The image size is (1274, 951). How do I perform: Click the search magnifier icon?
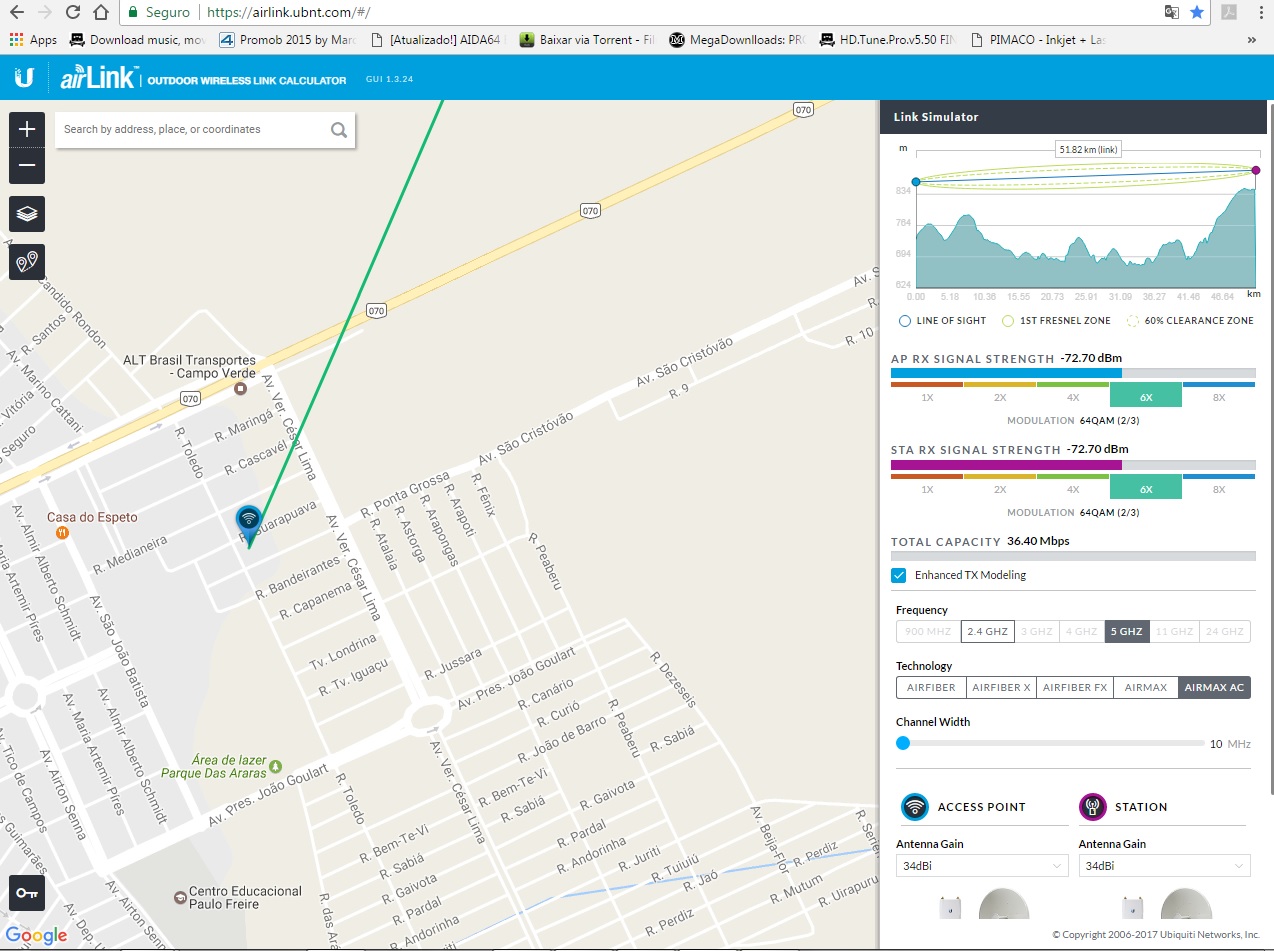[339, 129]
